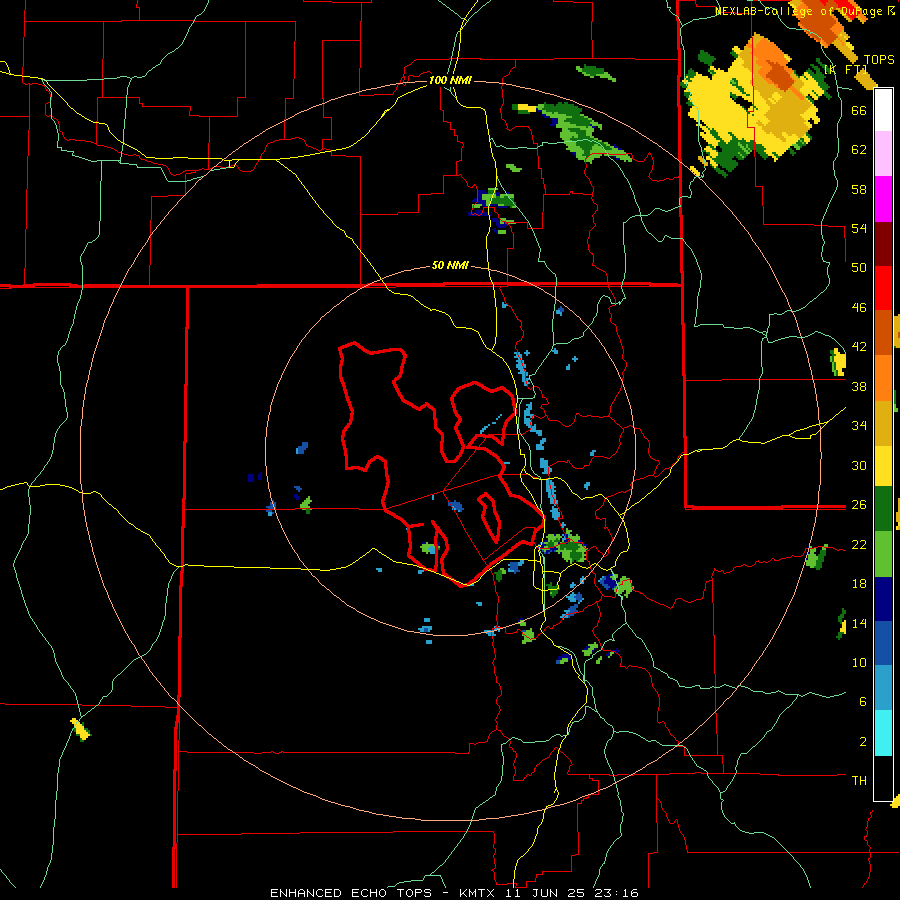Click the '100 NMI' range ring label
Viewport: 900px width, 900px height.
tap(450, 80)
